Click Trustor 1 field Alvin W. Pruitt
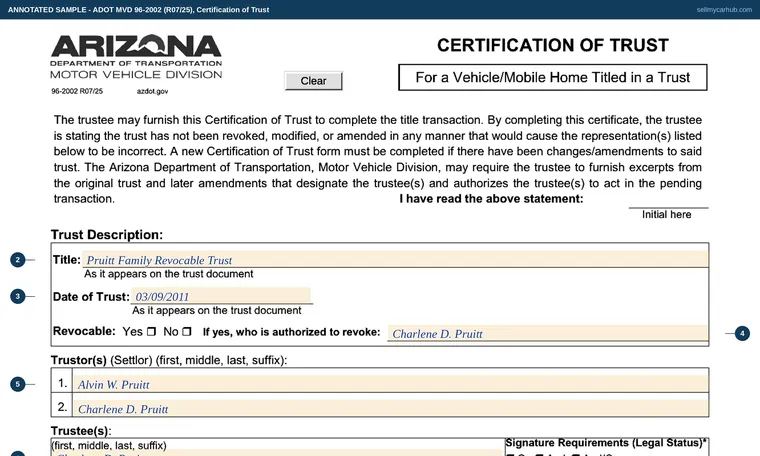This screenshot has width=760, height=456. coord(390,384)
